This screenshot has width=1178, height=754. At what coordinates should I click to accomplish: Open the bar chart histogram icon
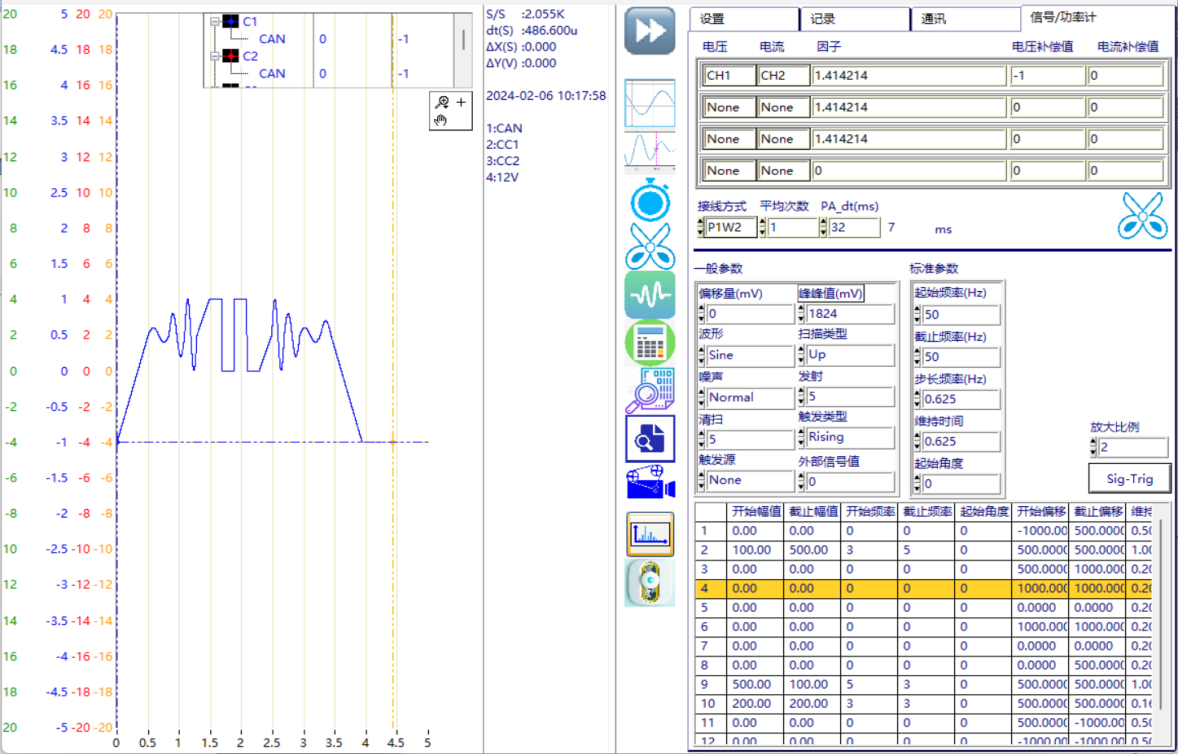pos(650,534)
